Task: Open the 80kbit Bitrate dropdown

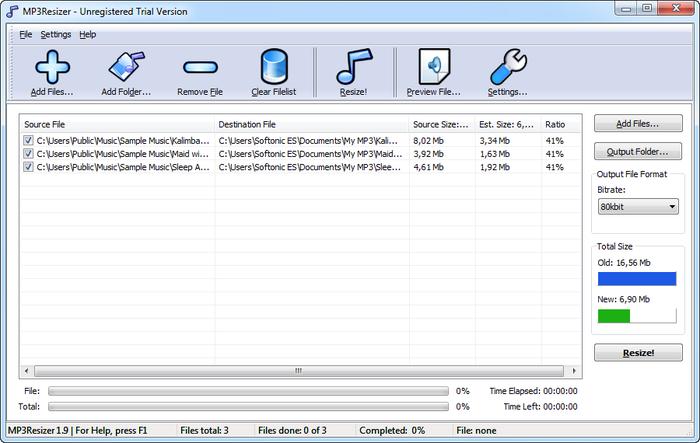Action: tap(637, 206)
